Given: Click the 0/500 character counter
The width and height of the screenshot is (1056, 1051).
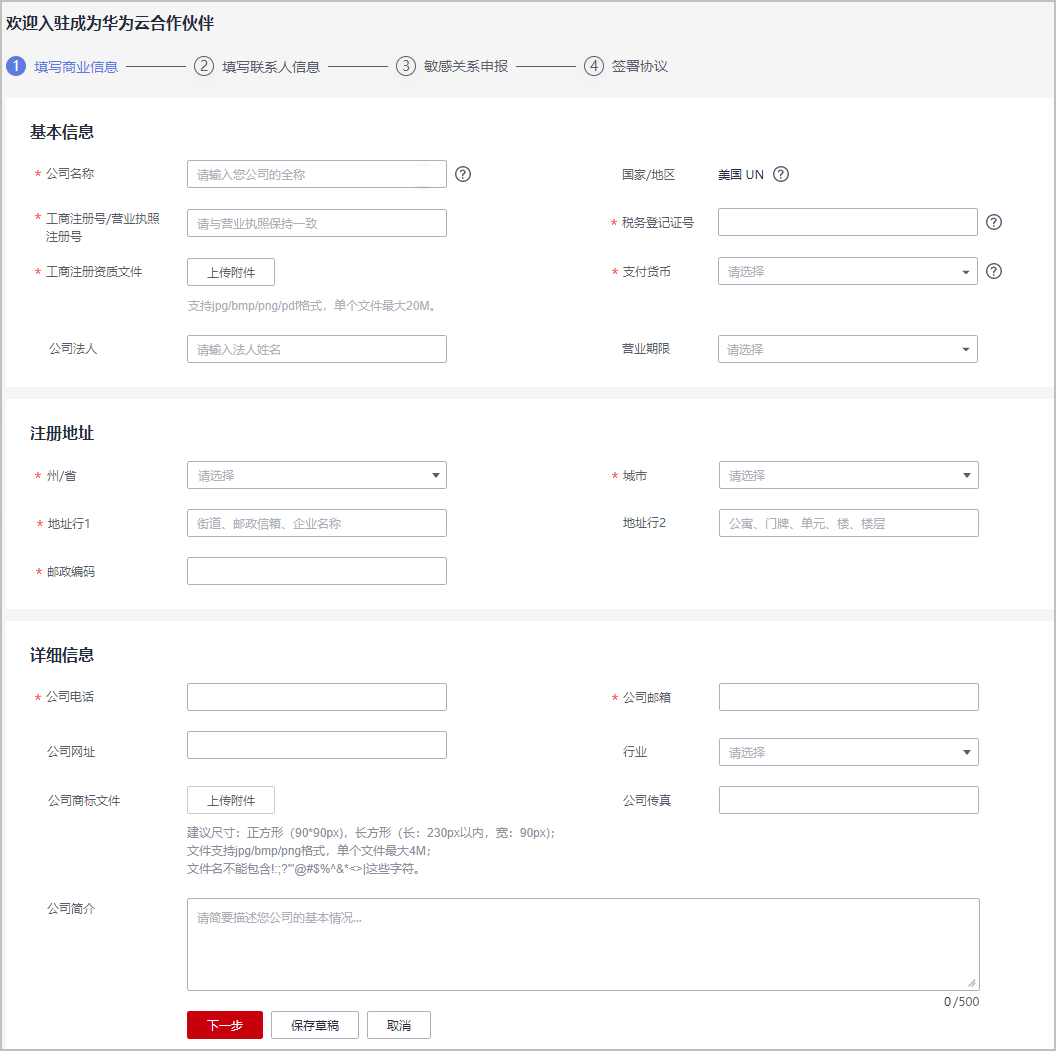Looking at the screenshot, I should (x=962, y=1002).
